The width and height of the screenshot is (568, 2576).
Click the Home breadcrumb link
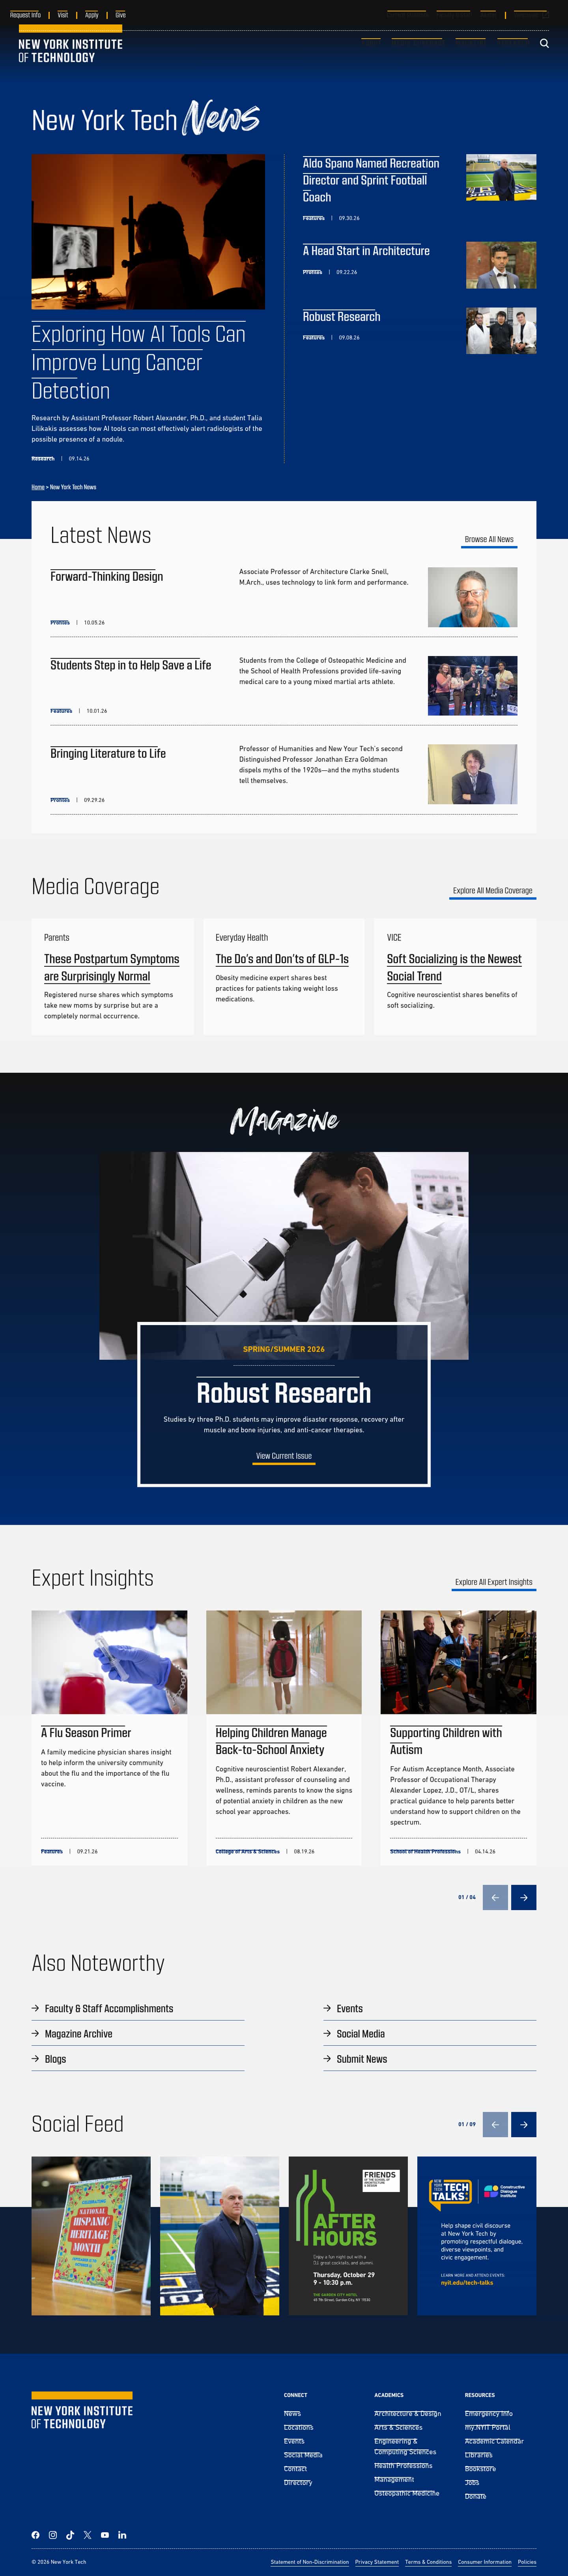tap(38, 487)
